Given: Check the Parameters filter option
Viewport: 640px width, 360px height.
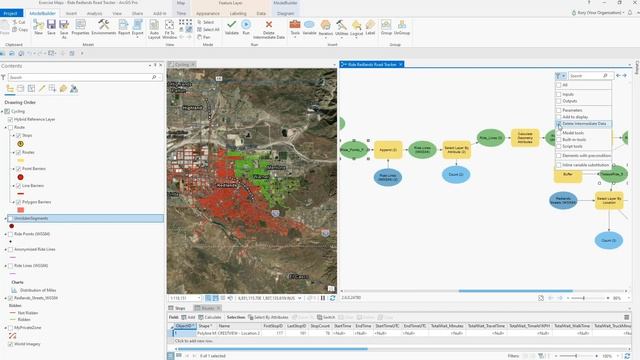Looking at the screenshot, I should click(558, 110).
